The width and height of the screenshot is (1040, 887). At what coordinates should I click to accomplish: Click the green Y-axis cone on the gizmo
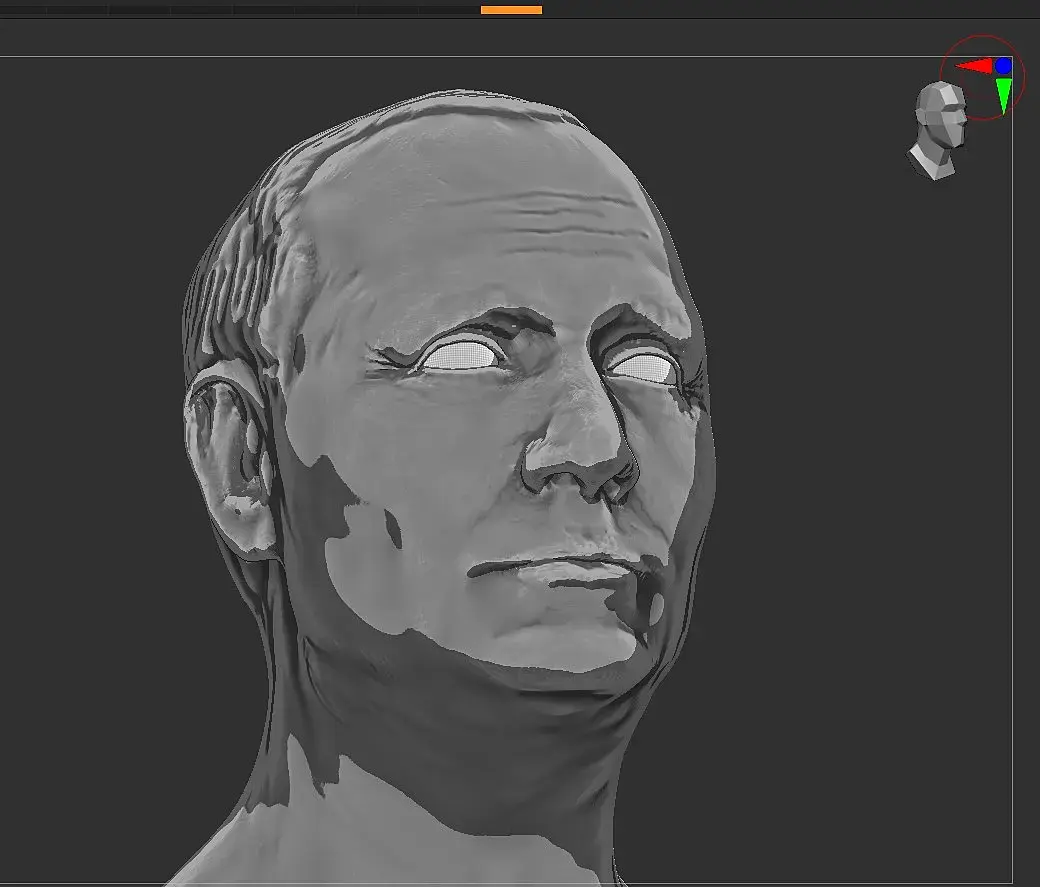pyautogui.click(x=1004, y=95)
